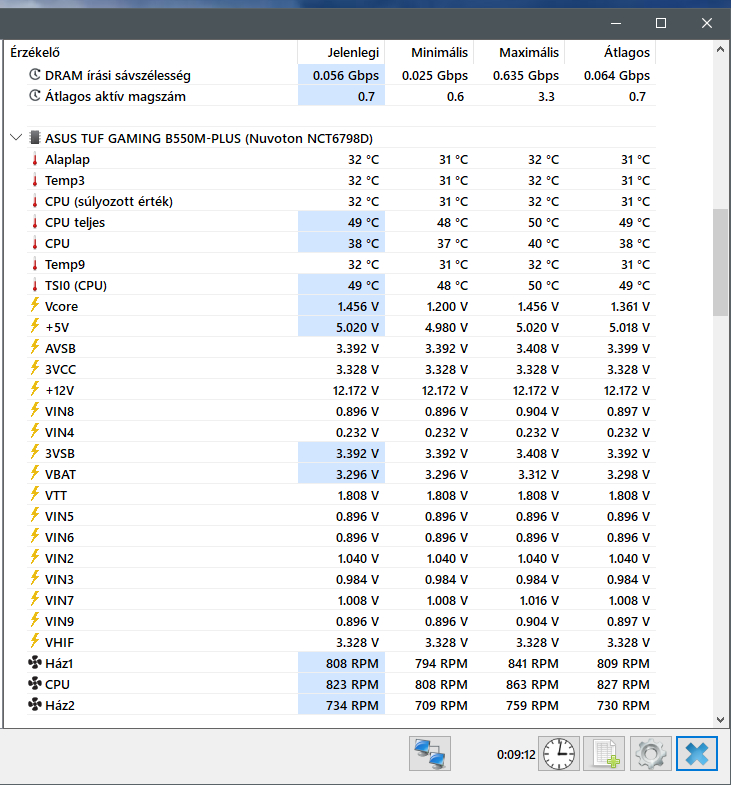Start logging with the document-plus icon

point(603,752)
